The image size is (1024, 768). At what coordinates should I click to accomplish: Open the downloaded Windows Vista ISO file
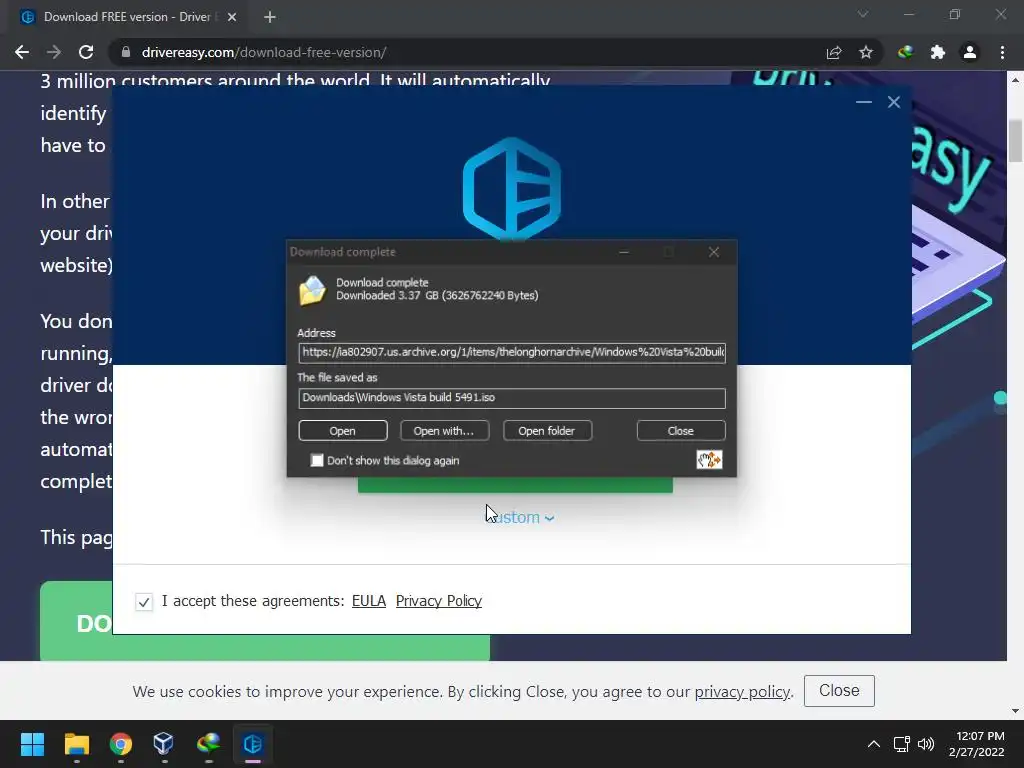coord(343,431)
